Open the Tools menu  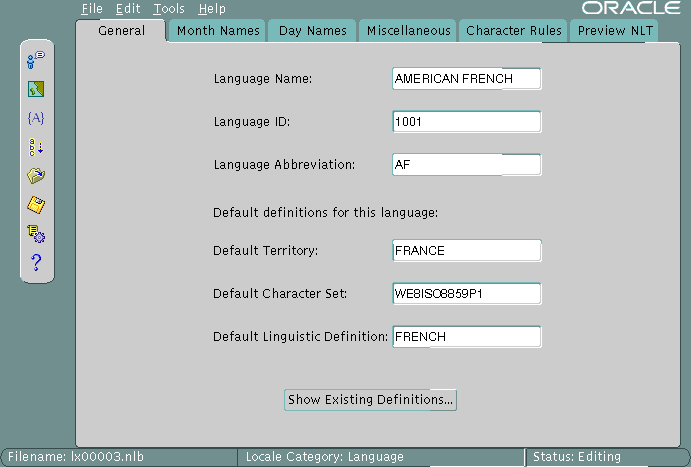point(169,9)
